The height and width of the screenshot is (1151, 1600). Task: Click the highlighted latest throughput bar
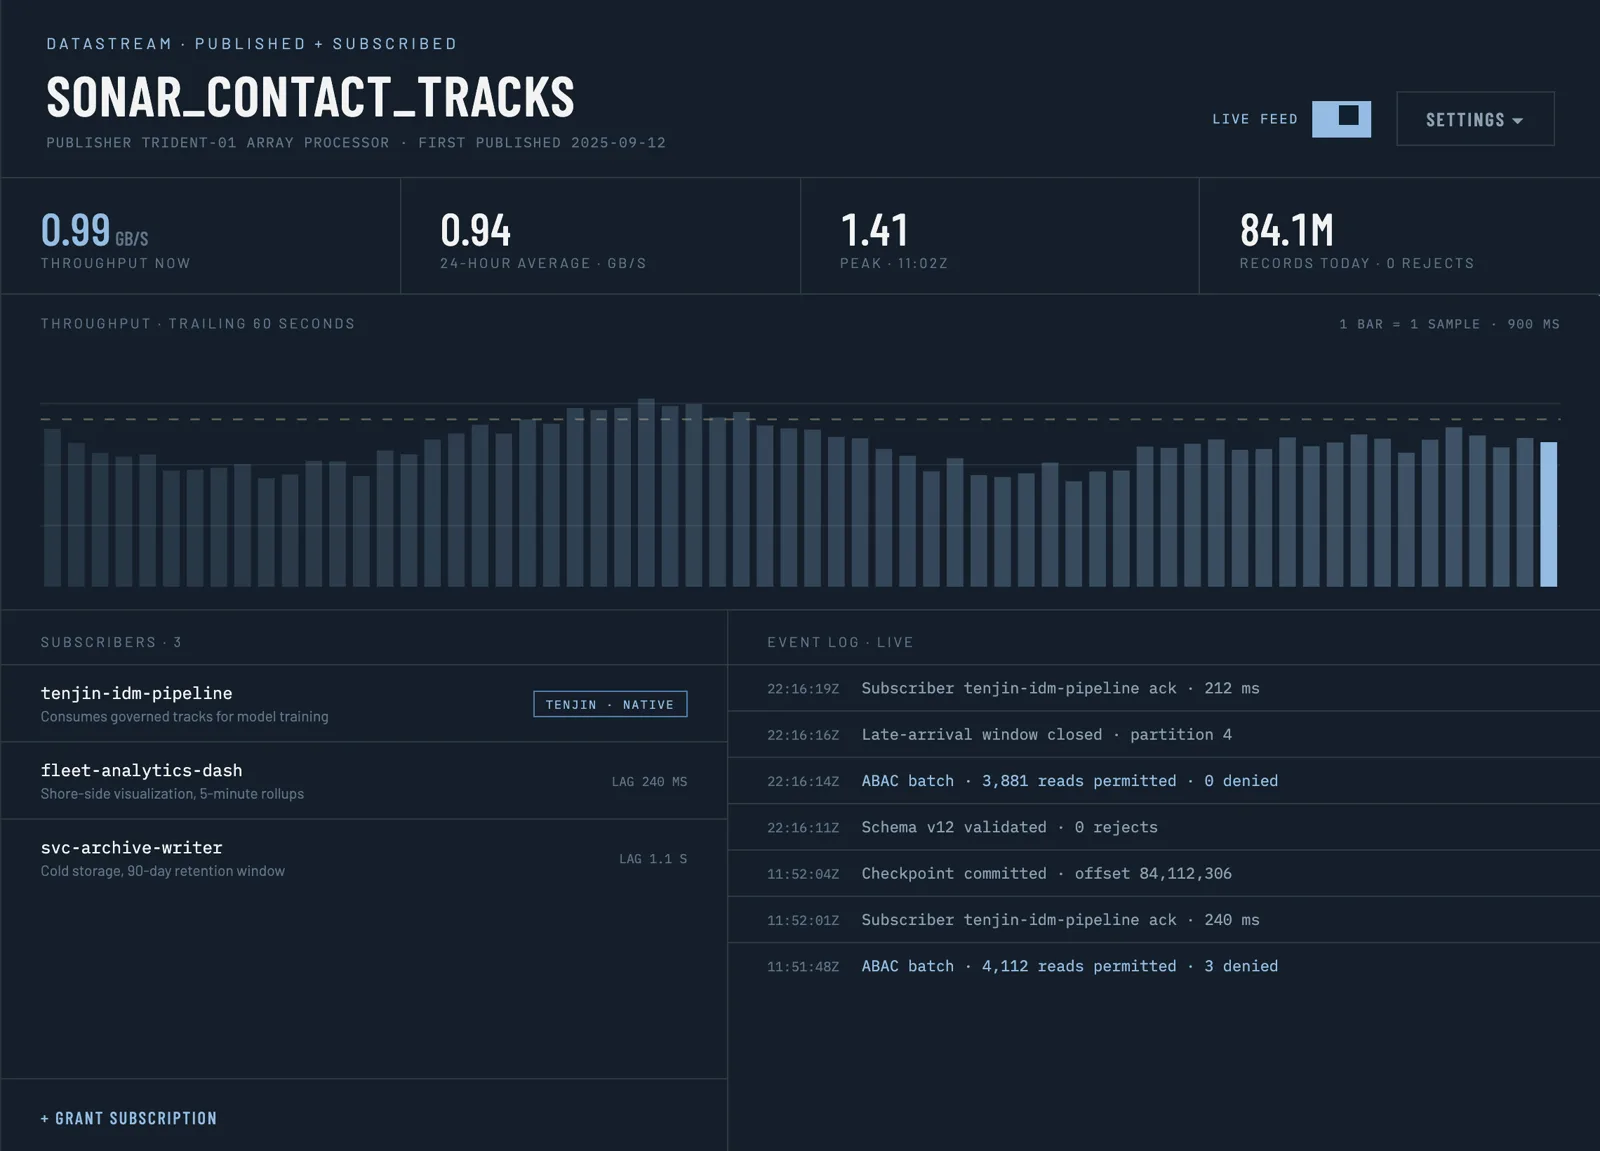pos(1548,514)
